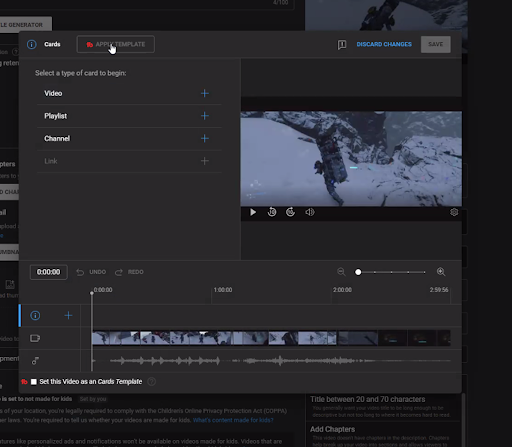Open the send feedback icon

pyautogui.click(x=342, y=45)
